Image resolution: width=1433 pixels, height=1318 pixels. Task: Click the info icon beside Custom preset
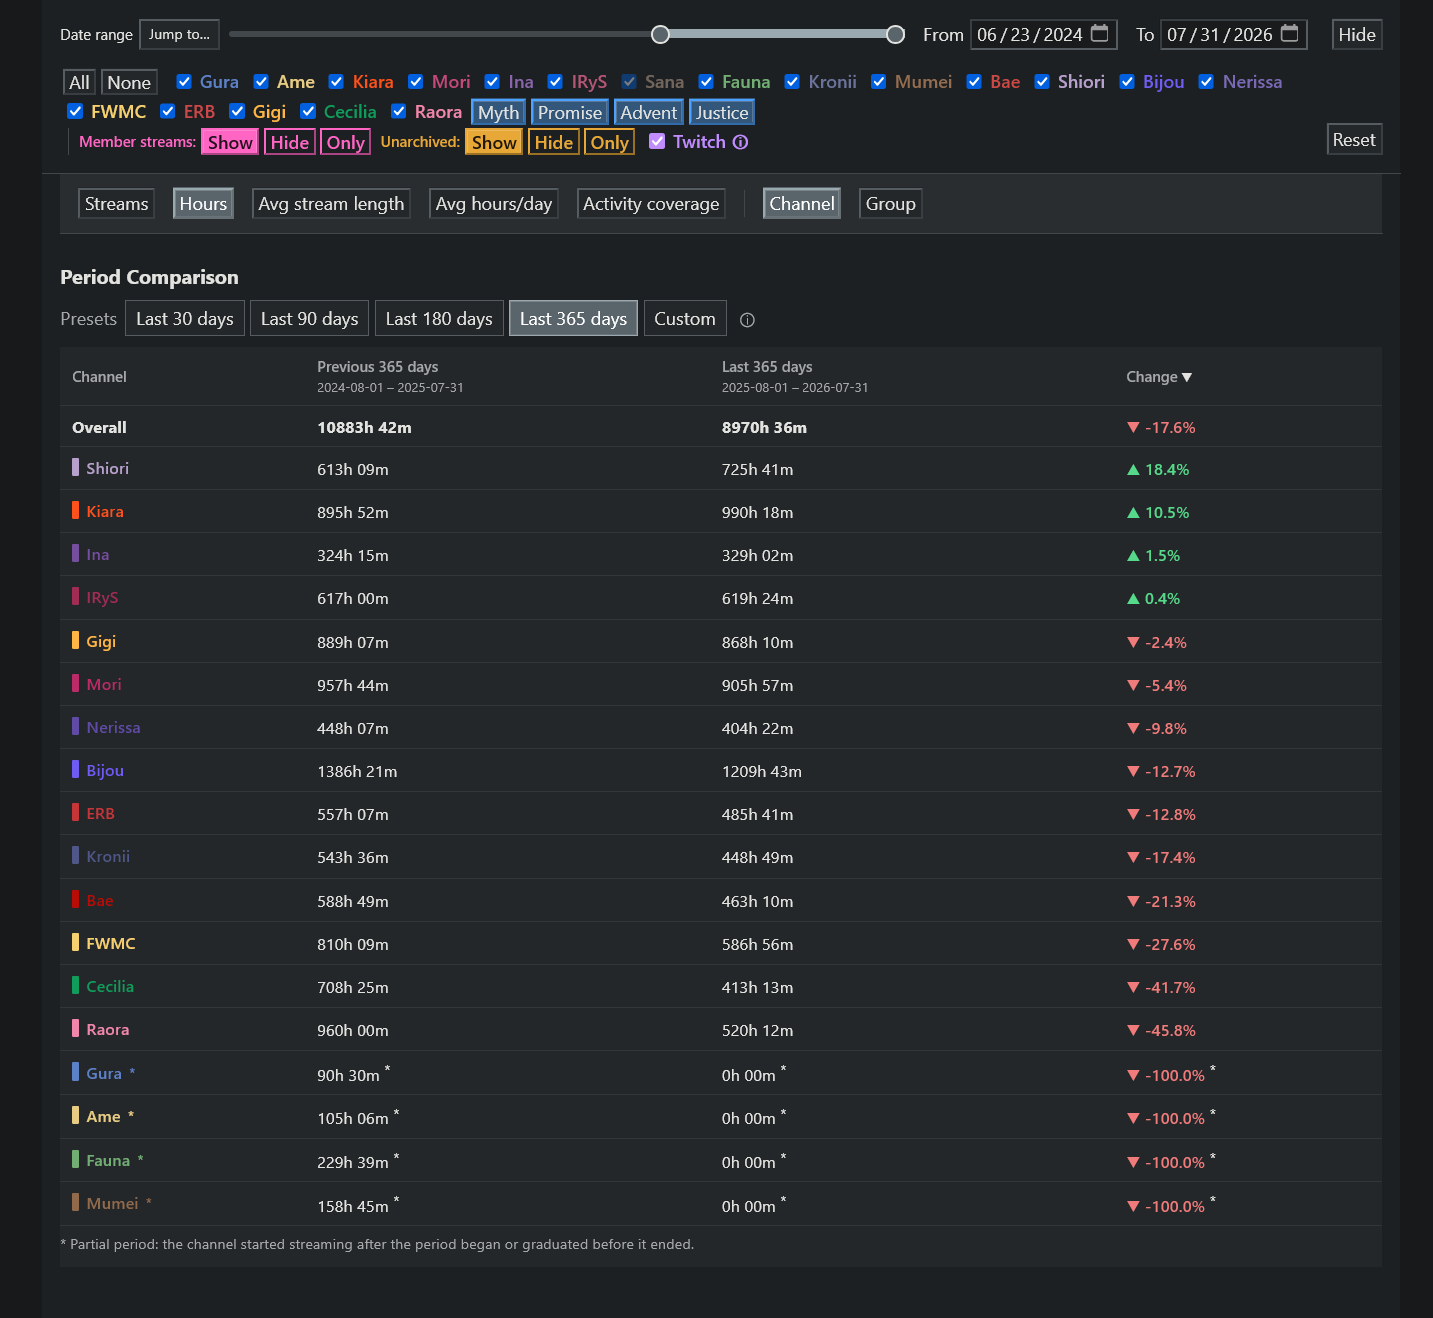click(x=747, y=320)
